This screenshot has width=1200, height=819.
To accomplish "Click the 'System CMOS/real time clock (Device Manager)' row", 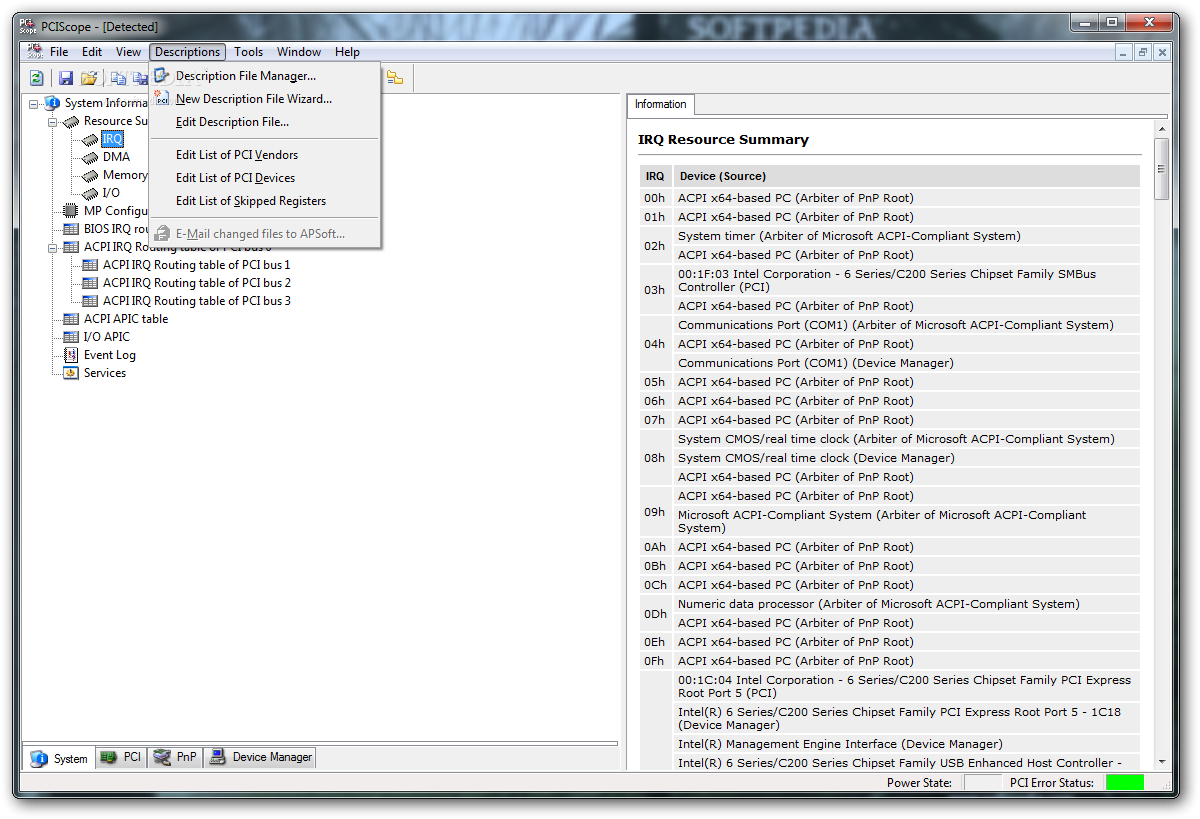I will click(x=906, y=458).
